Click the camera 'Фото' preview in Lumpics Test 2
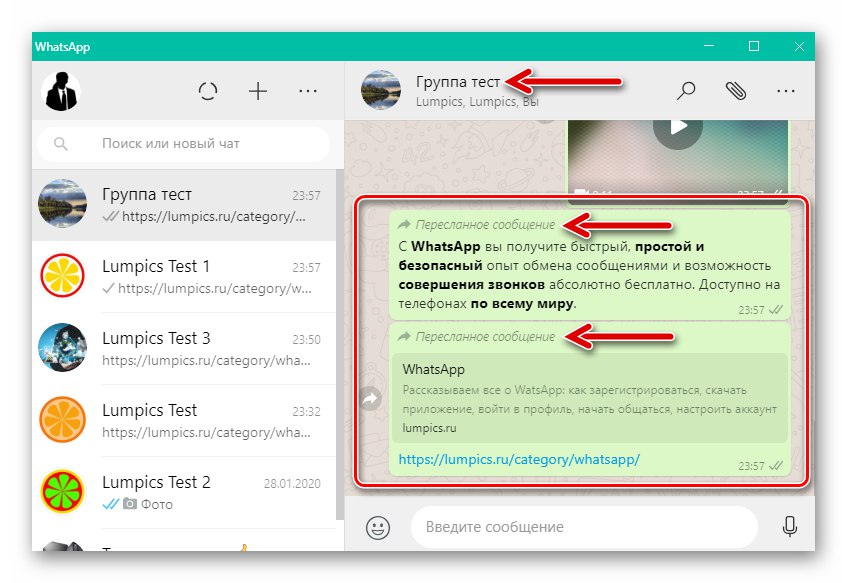The height and width of the screenshot is (583, 847). coord(148,504)
